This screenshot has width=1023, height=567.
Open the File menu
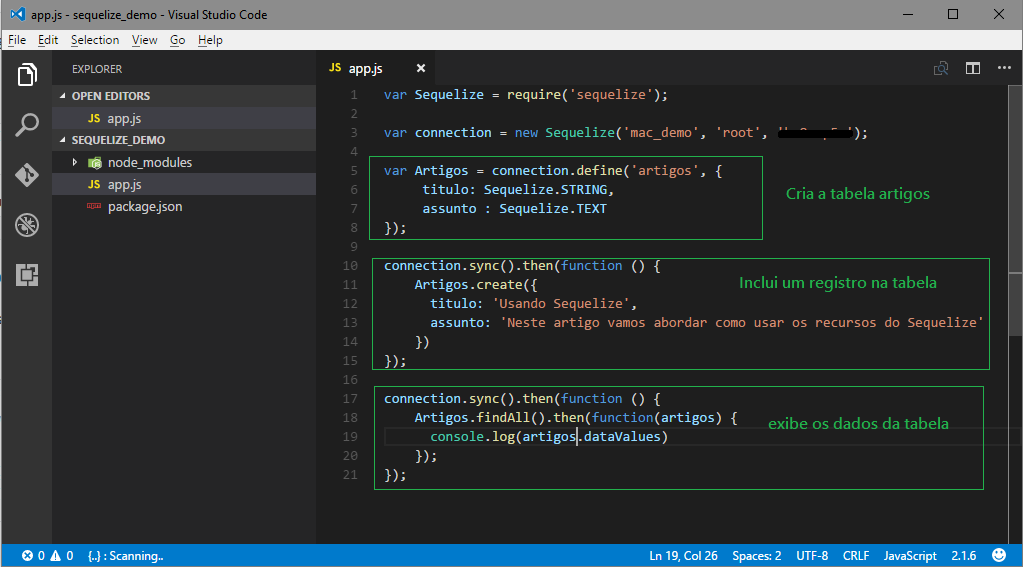tap(17, 40)
